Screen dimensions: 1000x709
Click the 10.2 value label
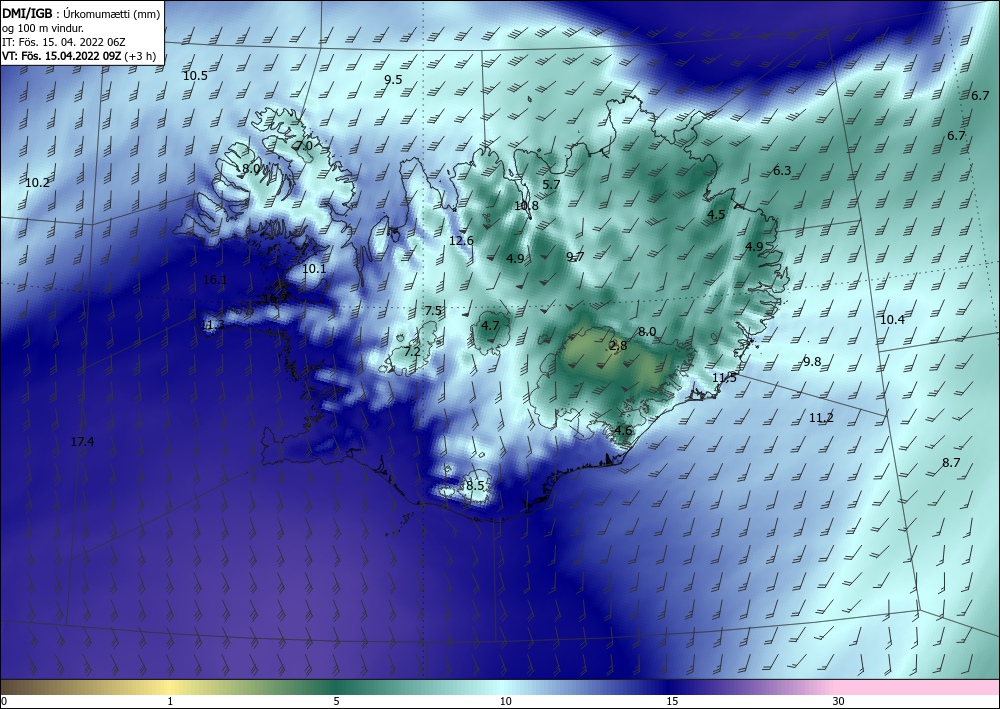coord(37,182)
